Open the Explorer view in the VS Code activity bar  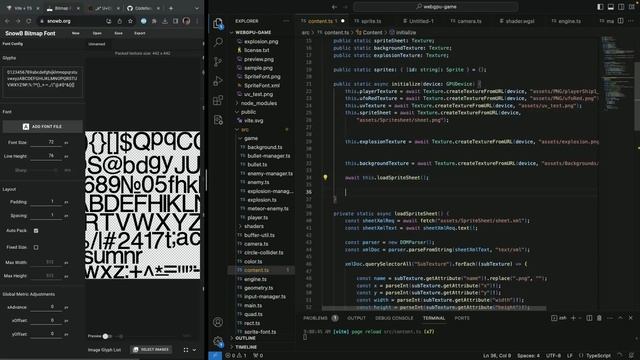tap(218, 24)
